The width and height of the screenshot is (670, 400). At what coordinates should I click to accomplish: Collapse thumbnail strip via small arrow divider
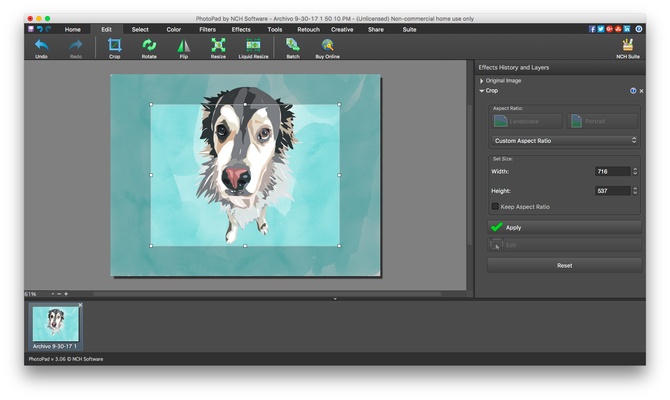tap(335, 299)
